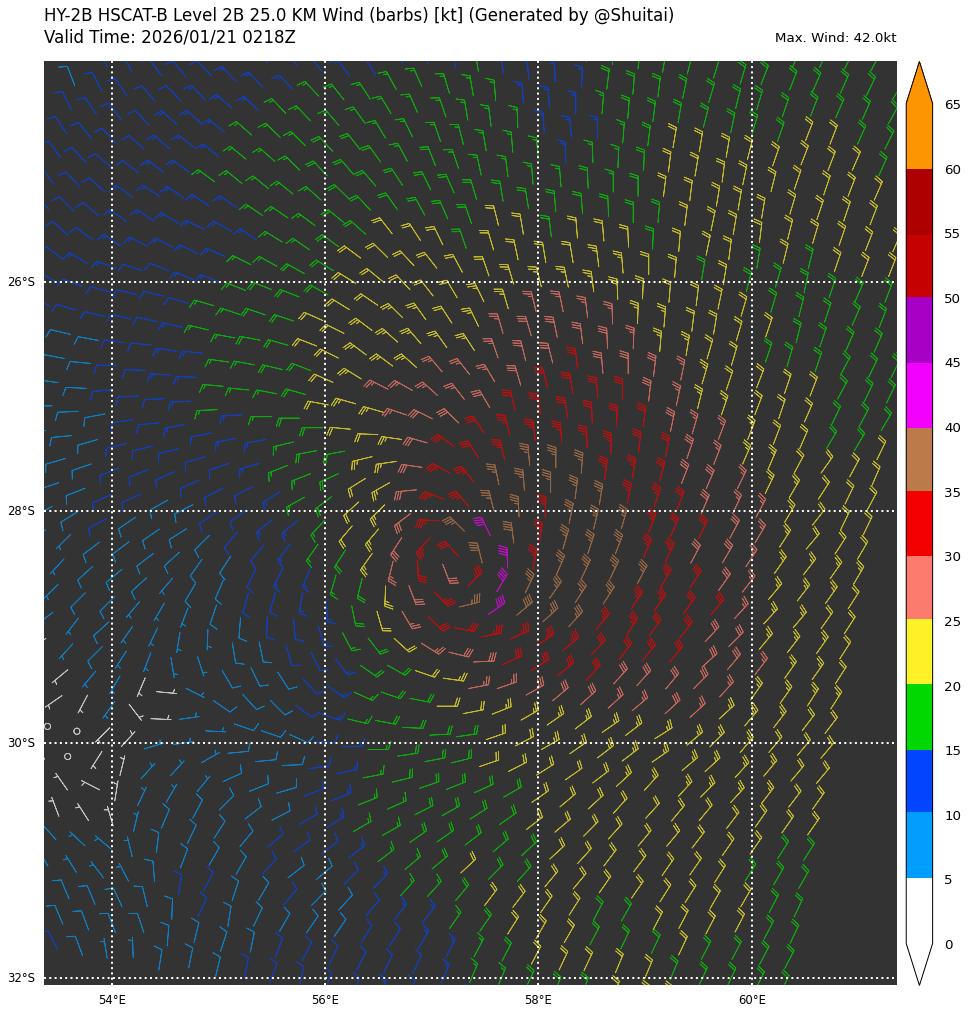Pick the yellow 20-25 kt colorbar segment

pos(919,651)
